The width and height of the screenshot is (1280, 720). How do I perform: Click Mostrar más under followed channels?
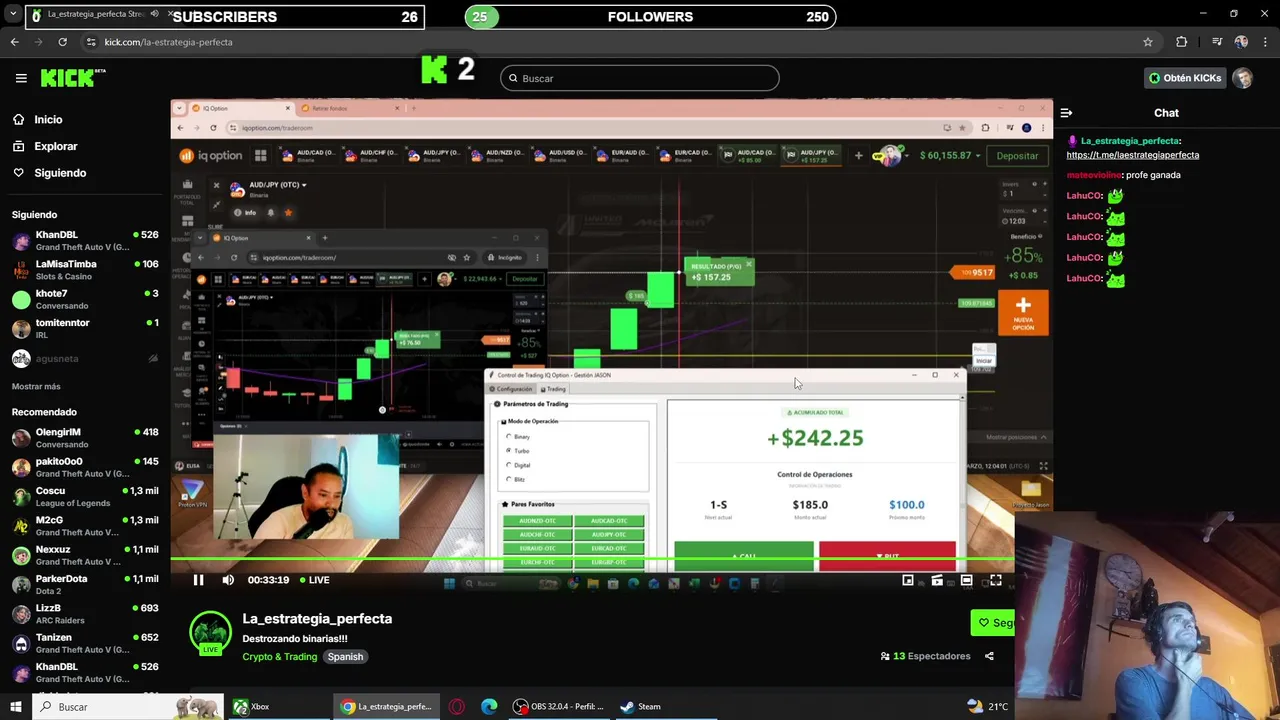pos(36,386)
